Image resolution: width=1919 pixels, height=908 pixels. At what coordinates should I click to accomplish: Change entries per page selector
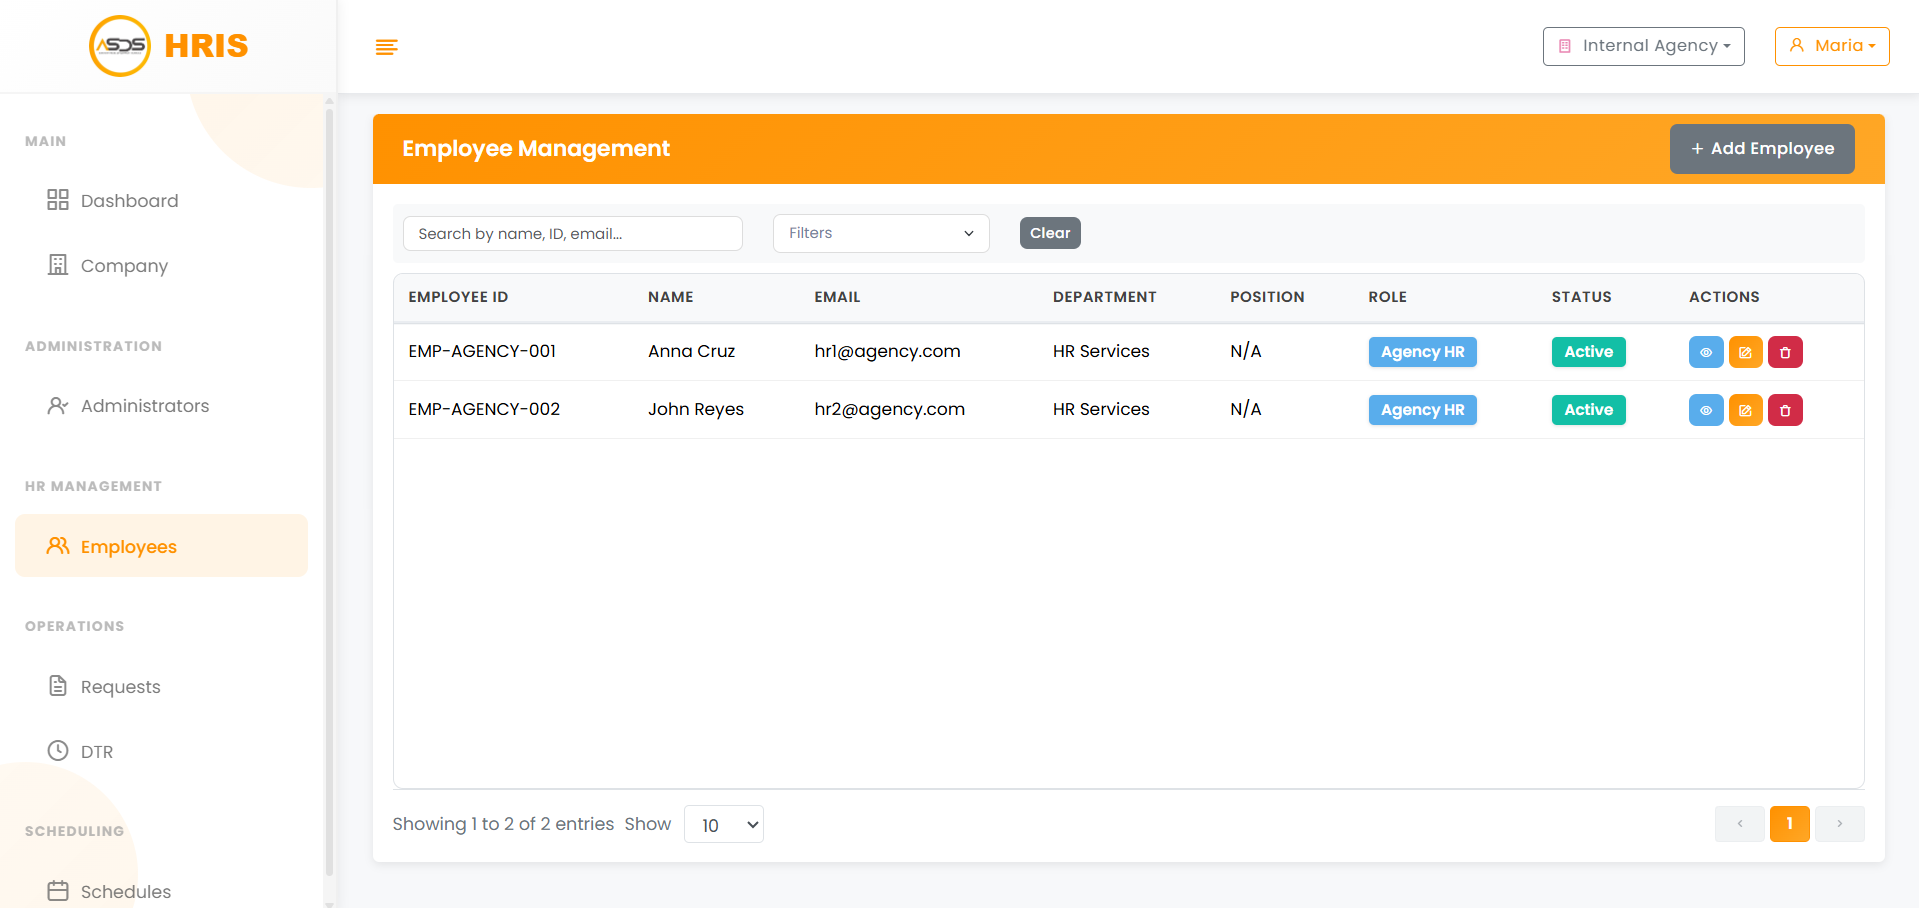[723, 825]
